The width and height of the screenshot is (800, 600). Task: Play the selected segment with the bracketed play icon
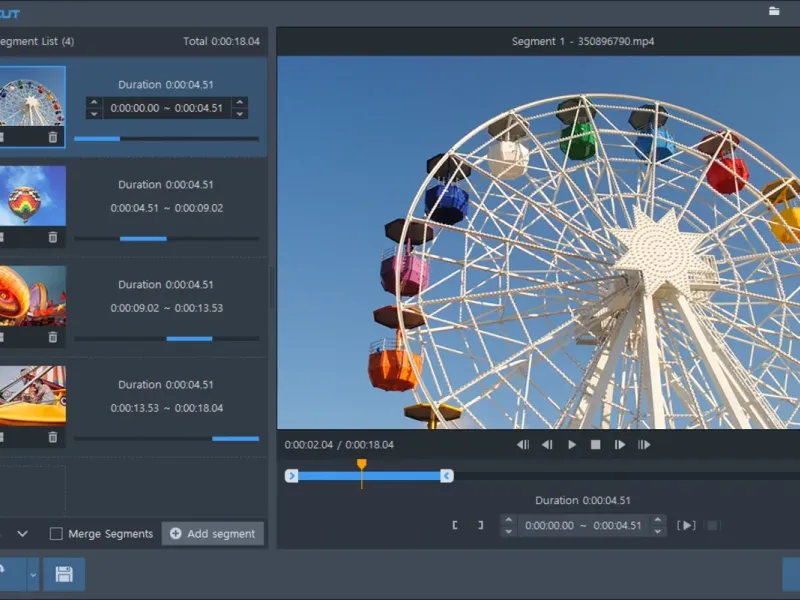687,525
